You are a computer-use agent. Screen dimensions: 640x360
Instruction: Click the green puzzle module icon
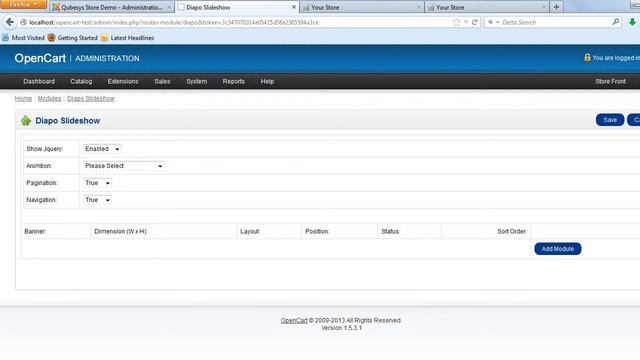pyautogui.click(x=26, y=120)
